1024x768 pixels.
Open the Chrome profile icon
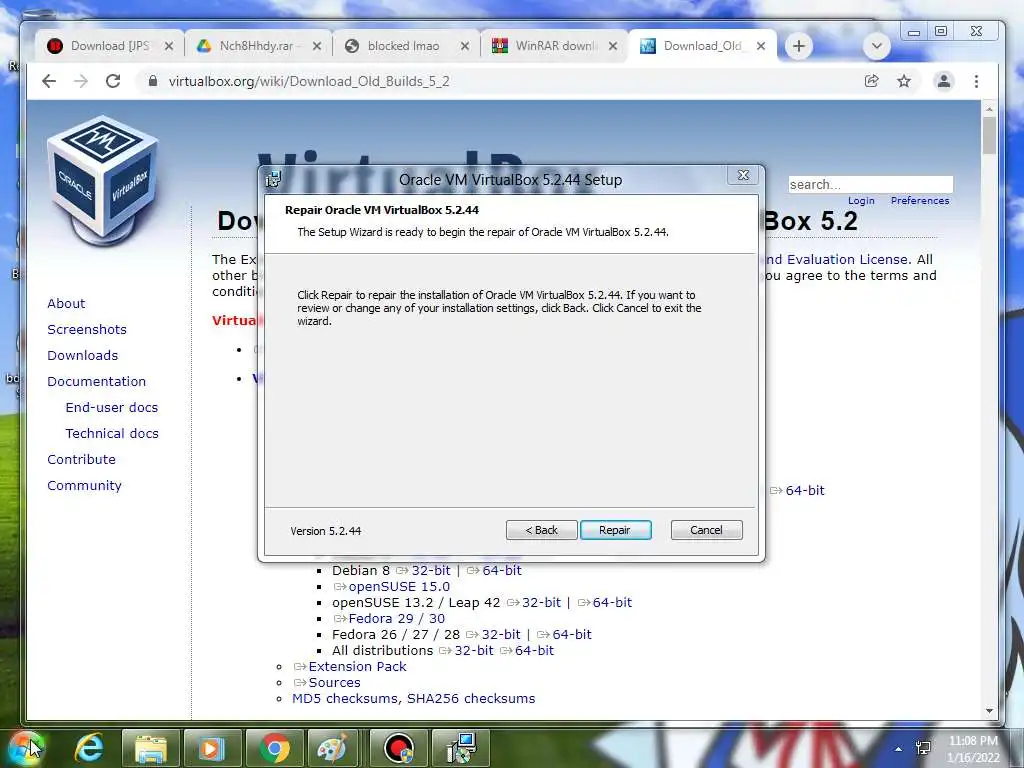(x=944, y=81)
